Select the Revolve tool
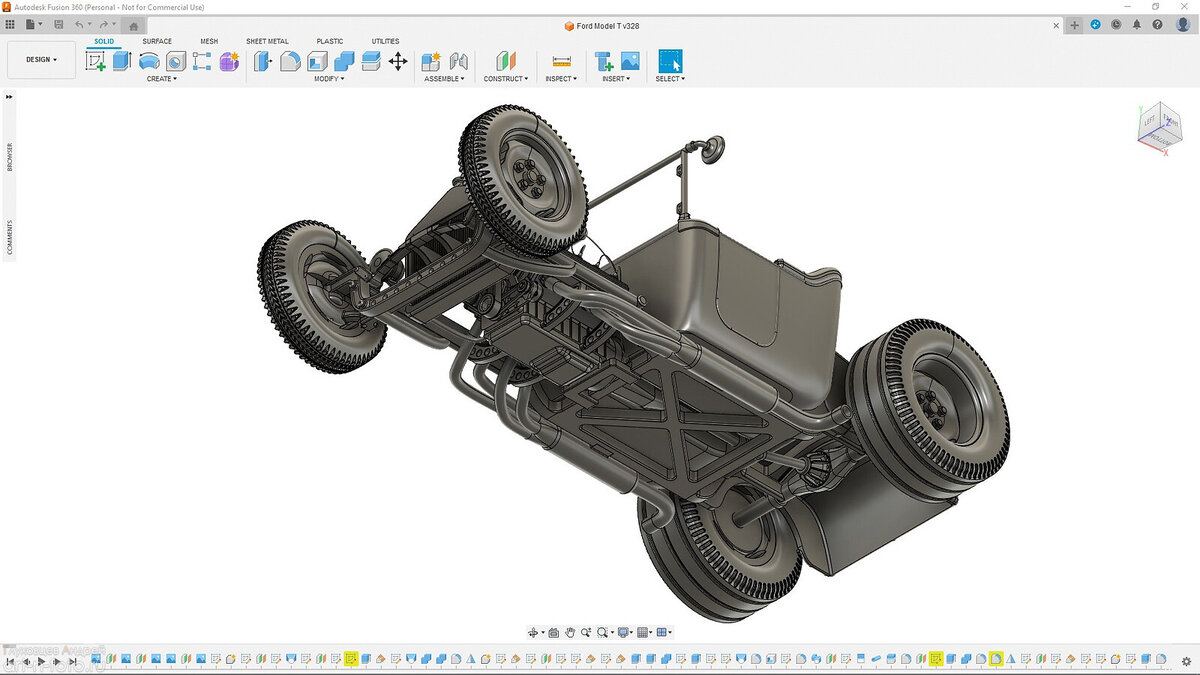This screenshot has width=1200, height=675. (x=149, y=61)
